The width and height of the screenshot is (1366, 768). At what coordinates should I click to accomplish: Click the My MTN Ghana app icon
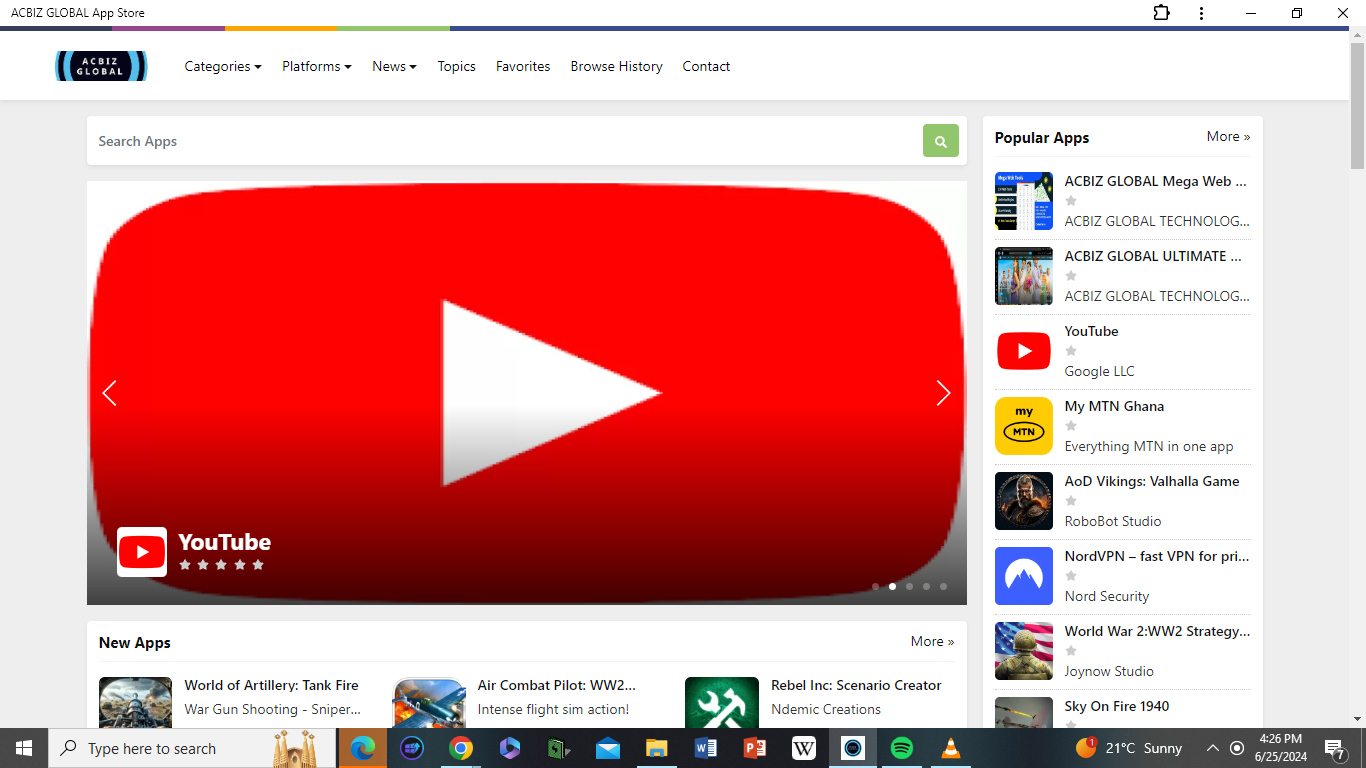1024,426
